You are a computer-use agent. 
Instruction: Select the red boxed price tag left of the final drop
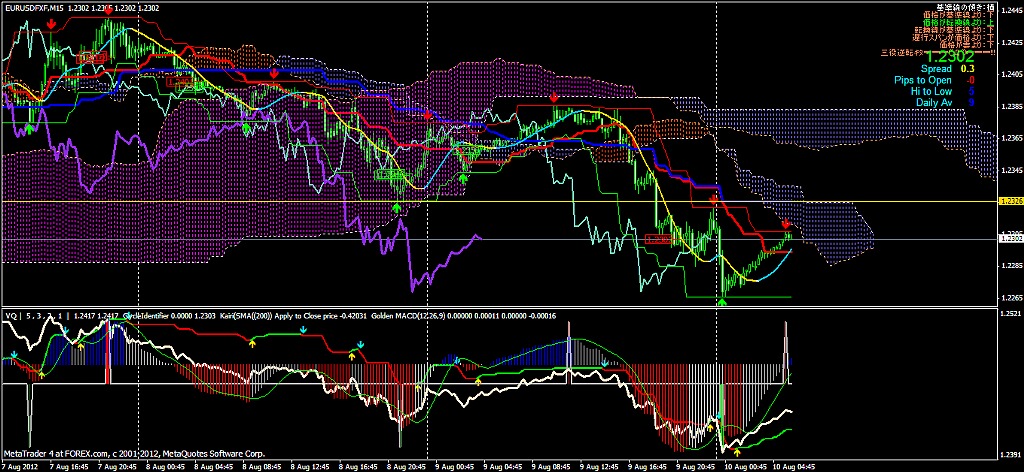pyautogui.click(x=658, y=238)
